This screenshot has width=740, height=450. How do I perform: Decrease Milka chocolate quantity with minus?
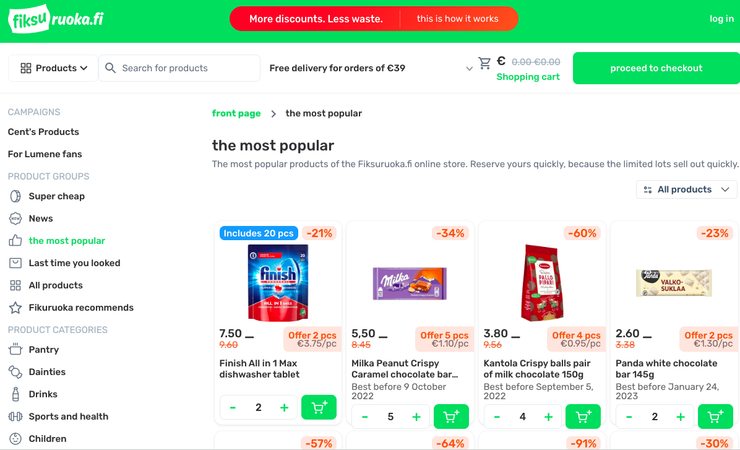[x=365, y=417]
